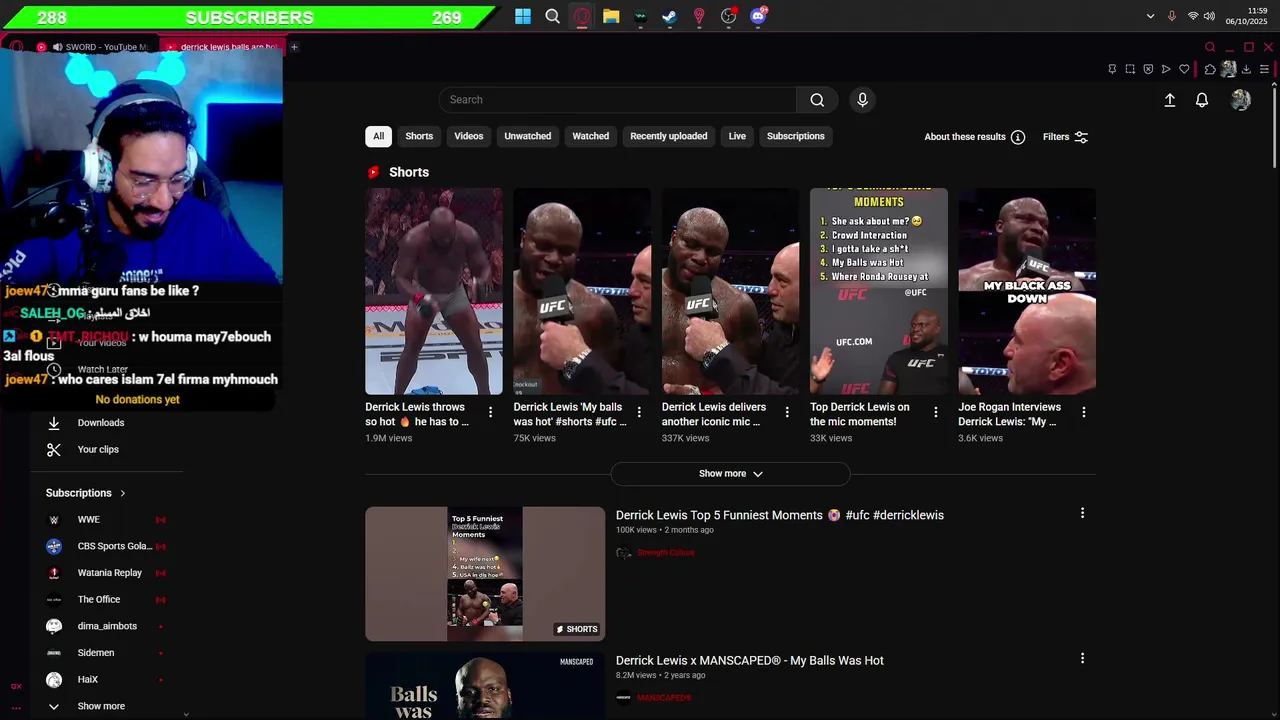1280x720 pixels.
Task: Select the Unwatched filter chip
Action: 527,136
